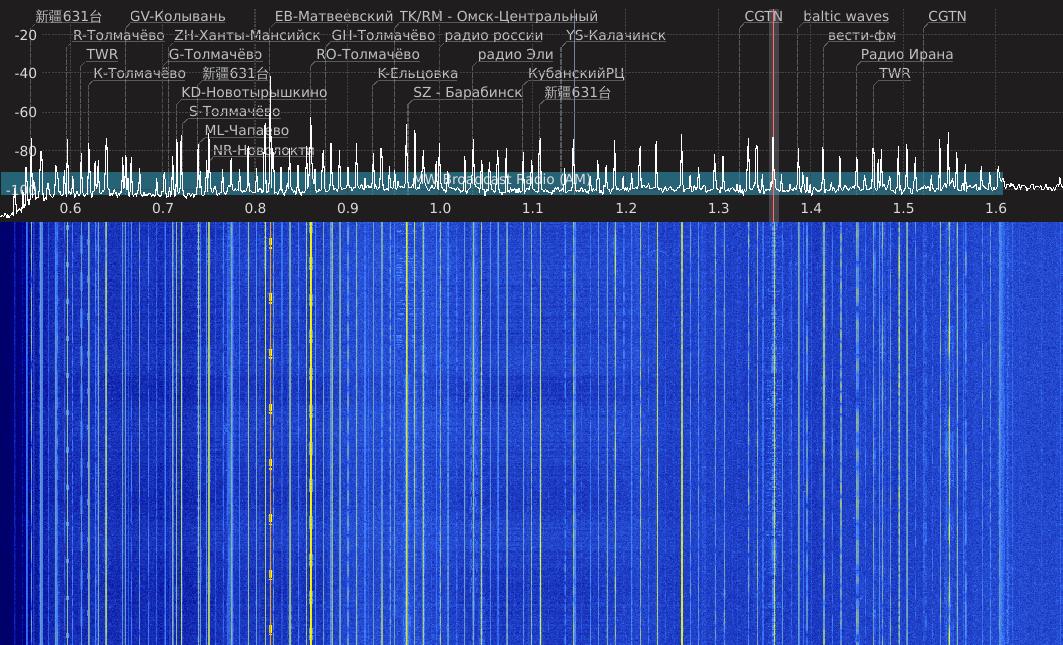This screenshot has width=1063, height=645.
Task: Click the 1.2 frequency axis label
Action: tap(626, 208)
